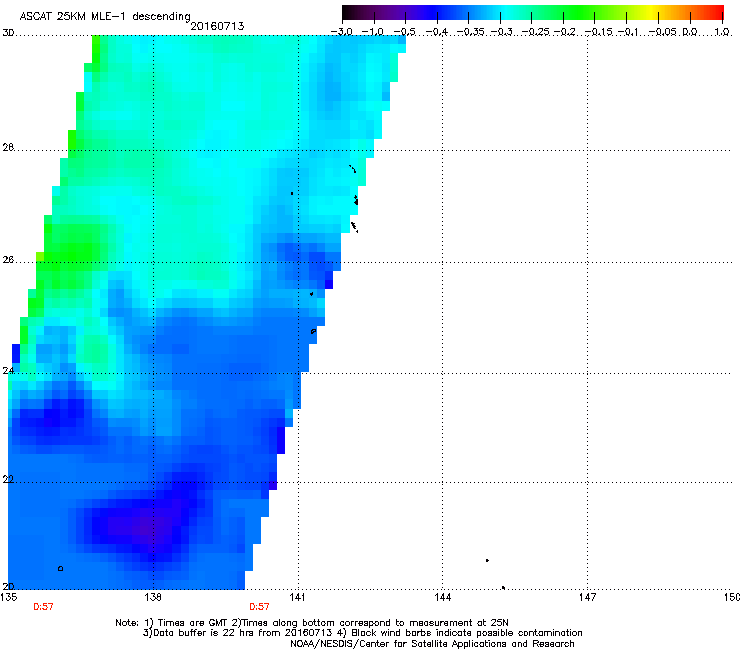Click the -0.05 colorbar label
The image size is (740, 650).
[x=663, y=32]
